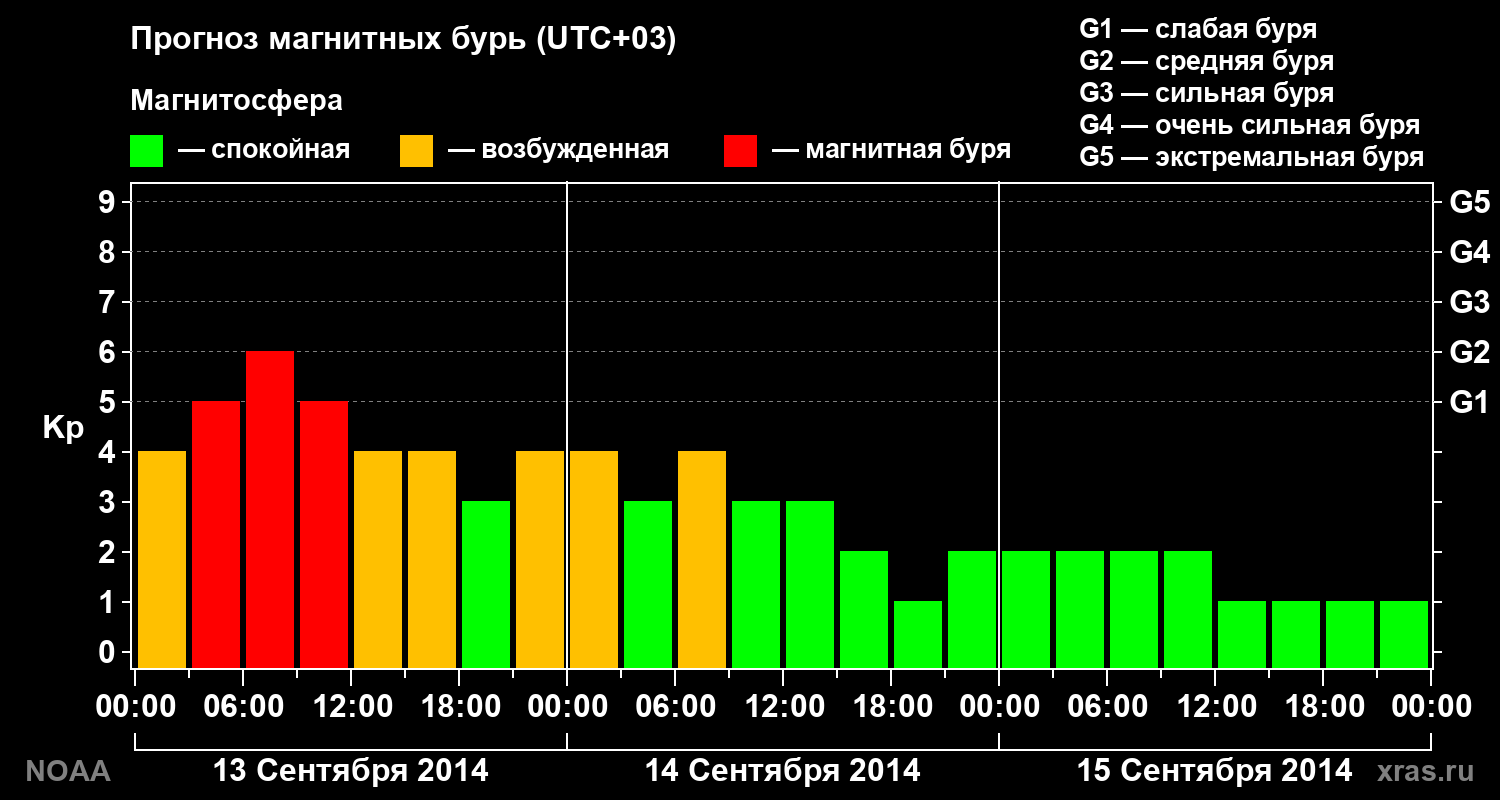Screen dimensions: 1500x800
Task: Click the red 'магнитная буря' legend swatch
Action: coord(740,151)
